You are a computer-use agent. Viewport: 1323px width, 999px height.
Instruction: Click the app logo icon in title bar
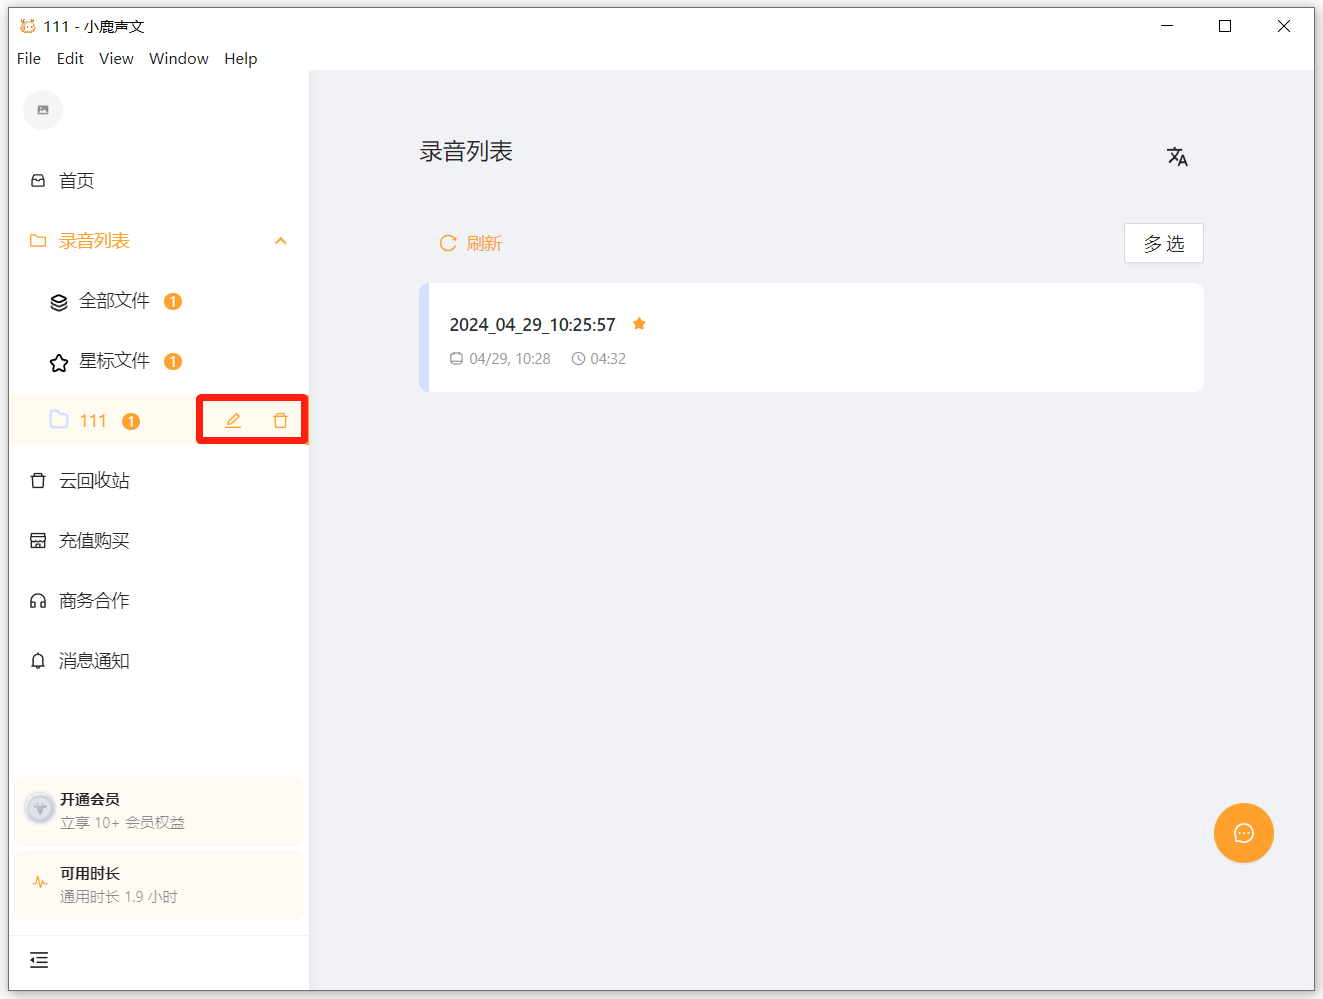point(28,26)
